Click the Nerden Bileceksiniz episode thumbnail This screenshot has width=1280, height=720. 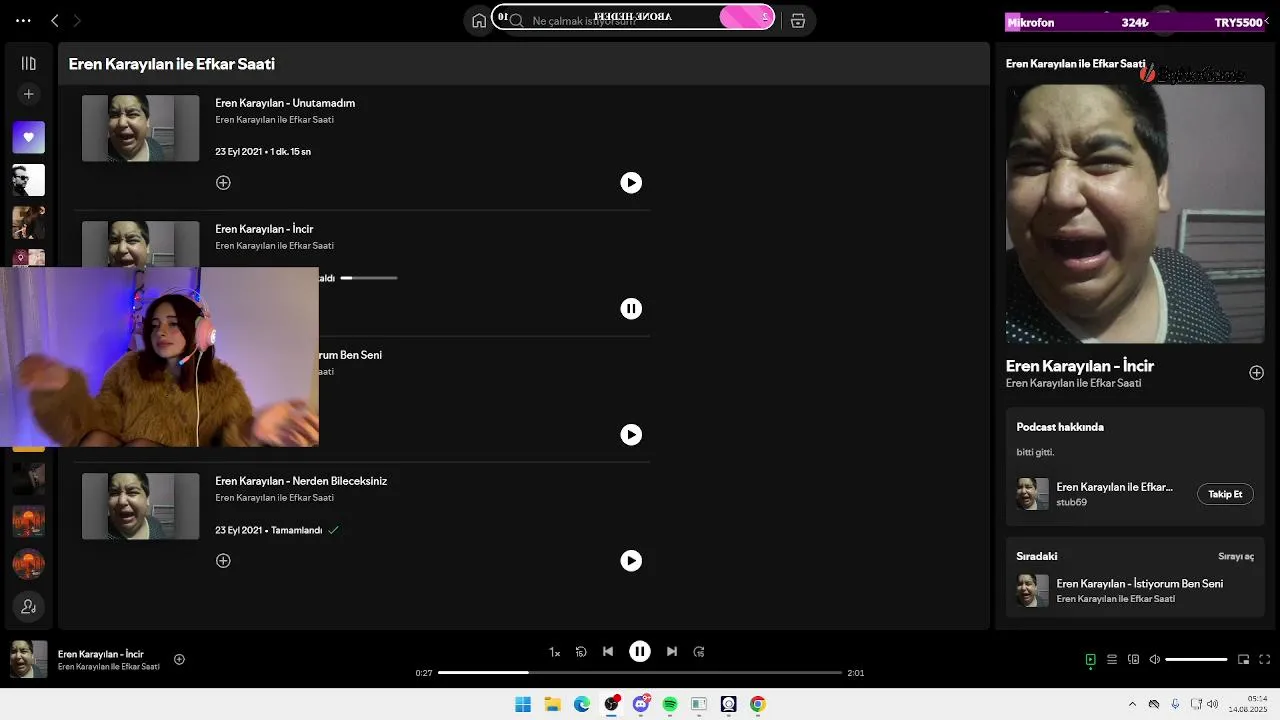click(140, 506)
